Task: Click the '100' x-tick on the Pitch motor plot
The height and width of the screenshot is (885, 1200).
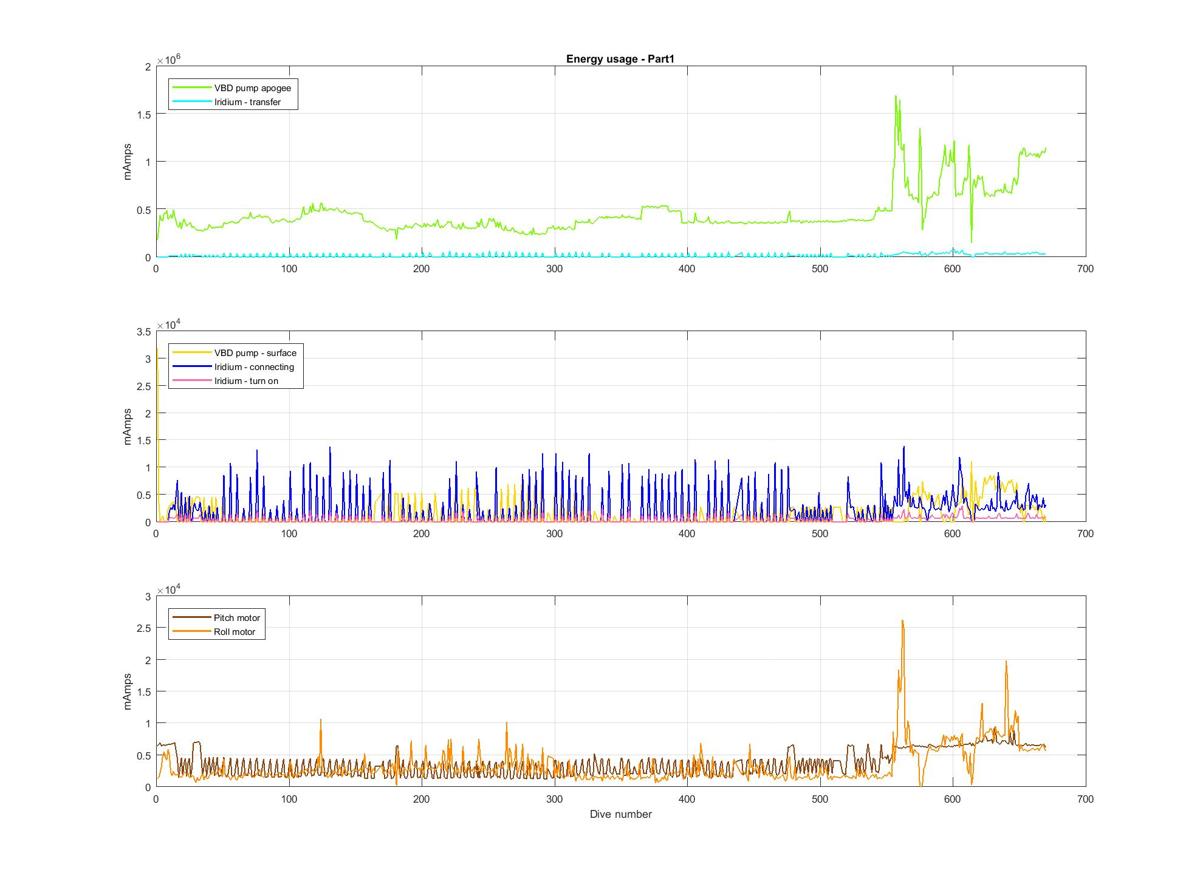Action: click(289, 799)
